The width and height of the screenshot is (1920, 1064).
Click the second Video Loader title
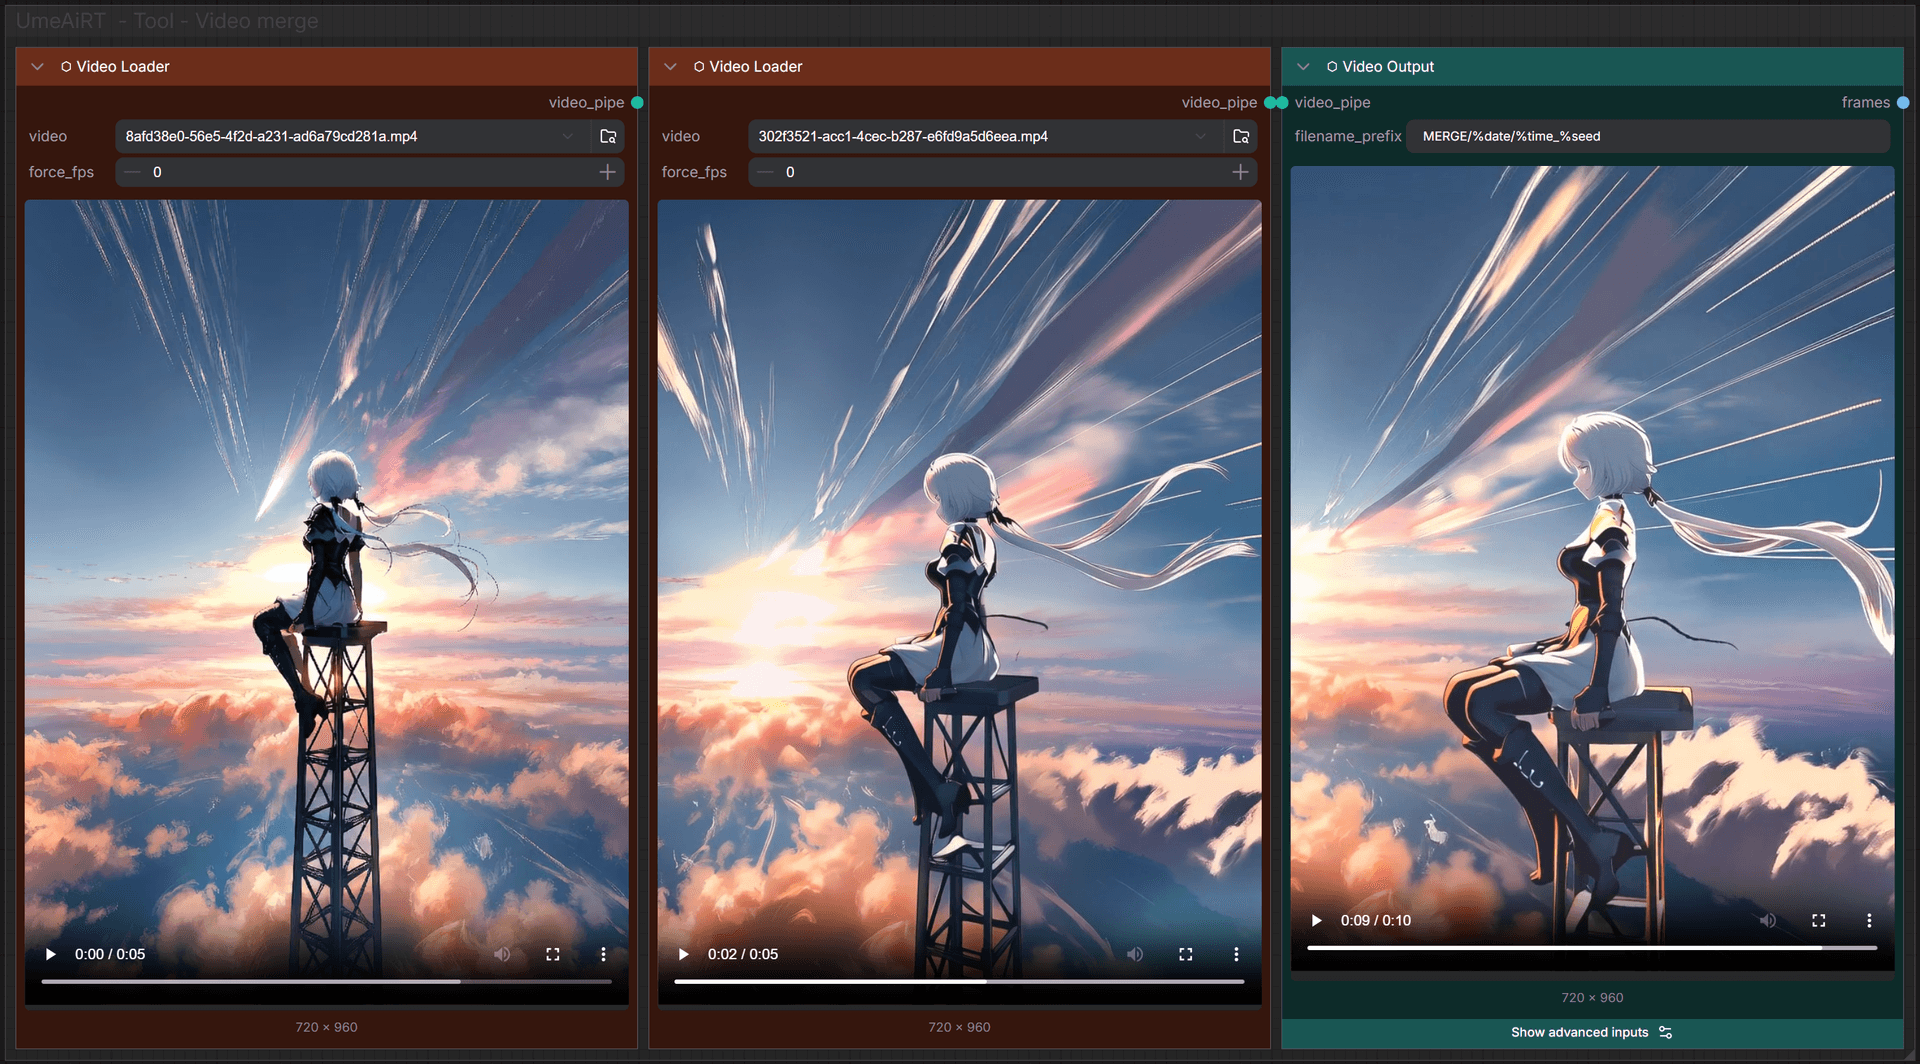tap(756, 66)
